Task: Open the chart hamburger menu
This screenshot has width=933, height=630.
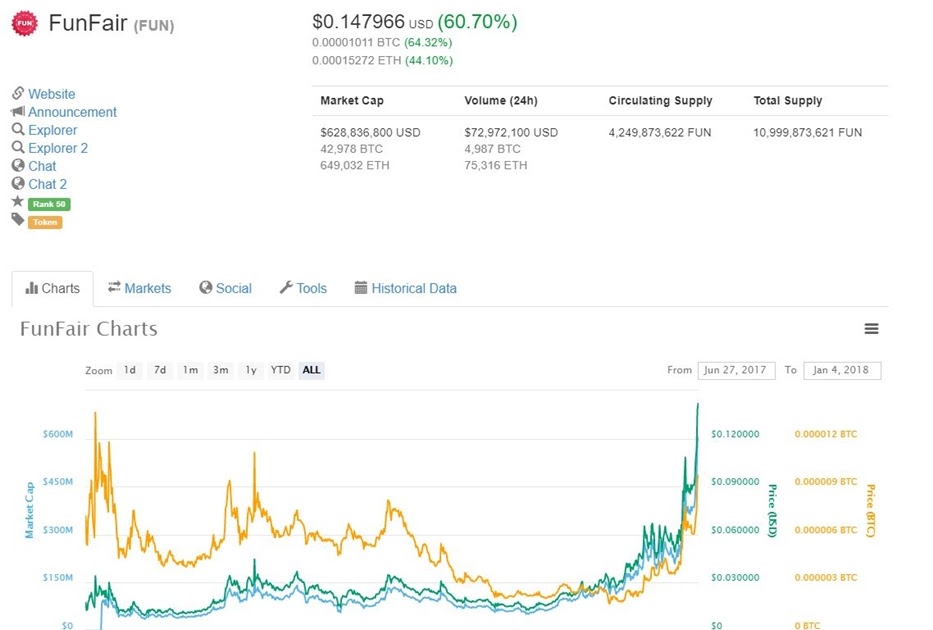Action: tap(871, 328)
